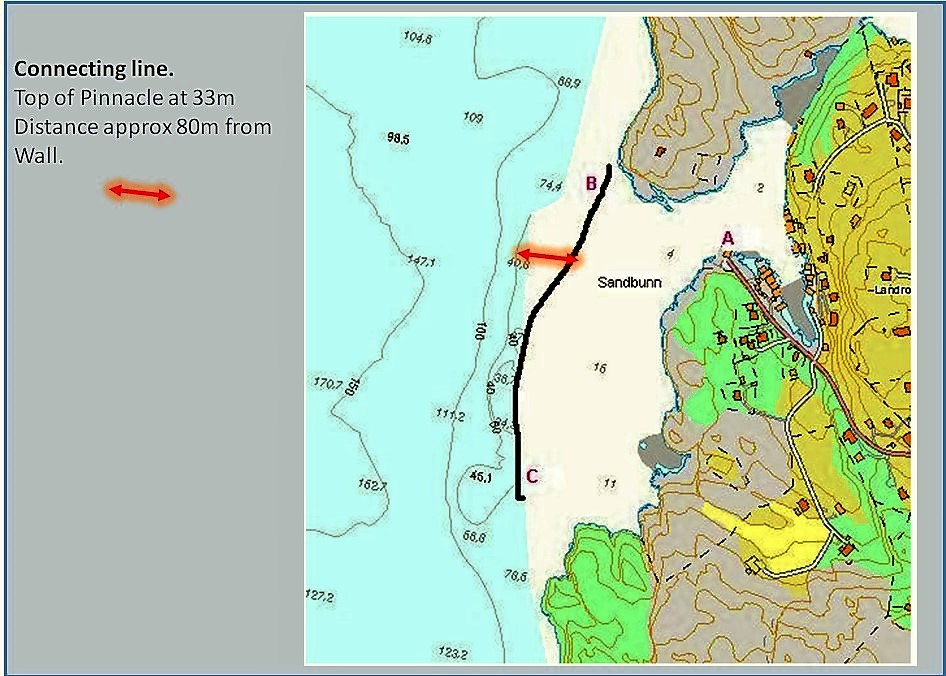
Task: Click the red distance arrow on map
Action: [547, 257]
